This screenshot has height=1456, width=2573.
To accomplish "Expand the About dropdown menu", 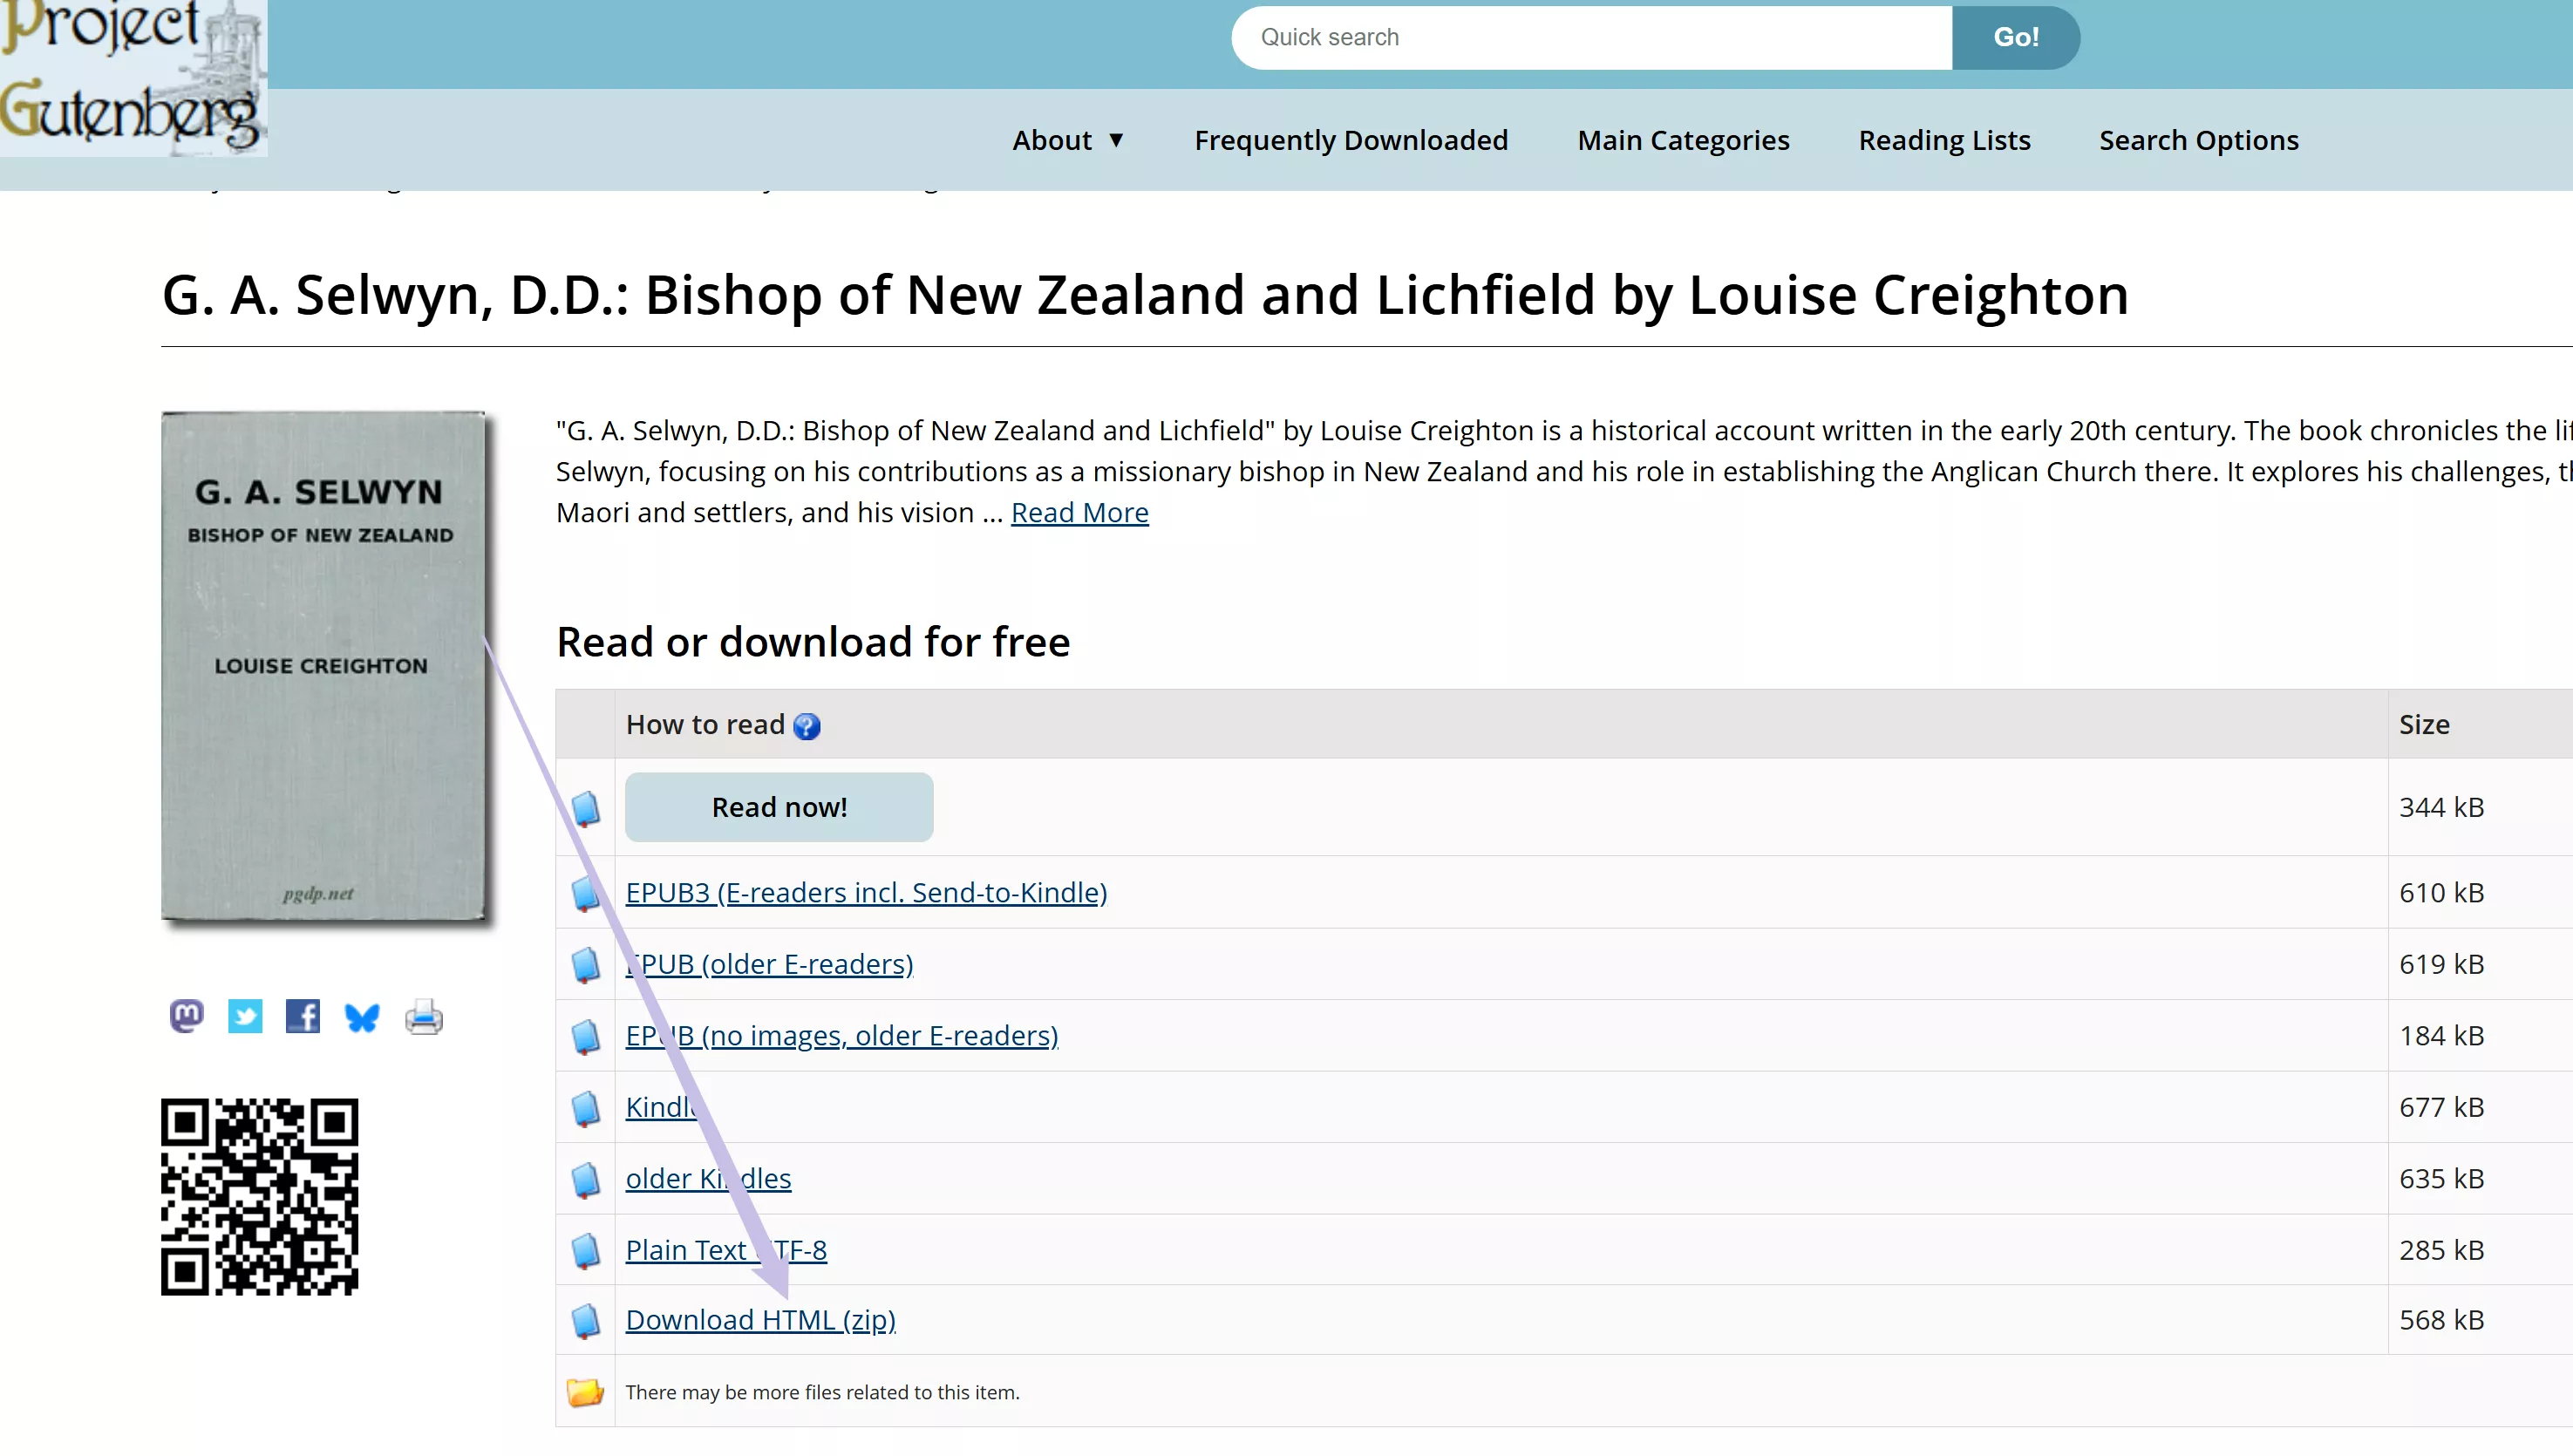I will (x=1068, y=140).
